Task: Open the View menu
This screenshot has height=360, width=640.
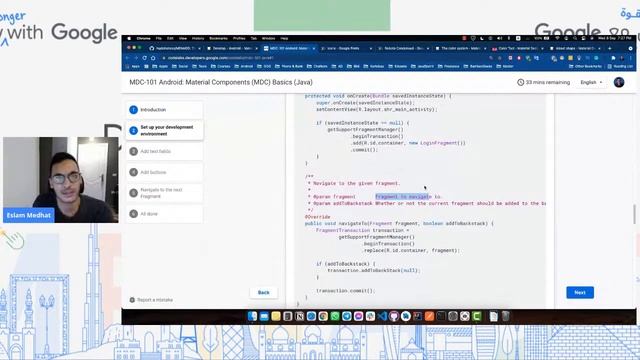Action: [183, 38]
